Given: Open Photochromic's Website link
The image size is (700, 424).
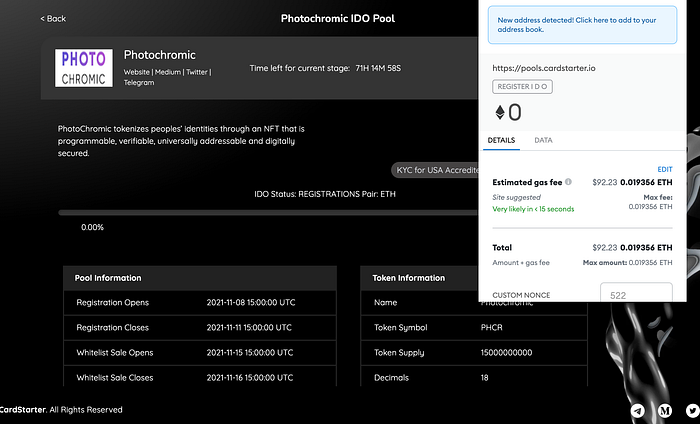Looking at the screenshot, I should tap(138, 72).
